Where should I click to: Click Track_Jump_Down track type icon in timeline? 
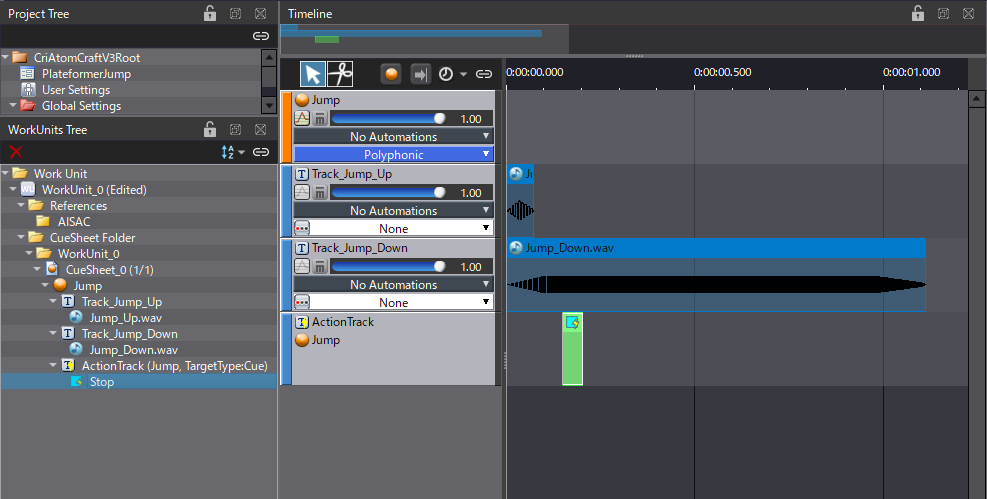[302, 249]
